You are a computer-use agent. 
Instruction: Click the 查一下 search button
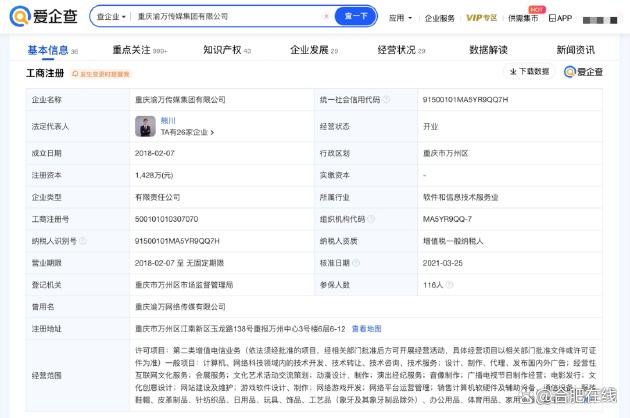(356, 16)
